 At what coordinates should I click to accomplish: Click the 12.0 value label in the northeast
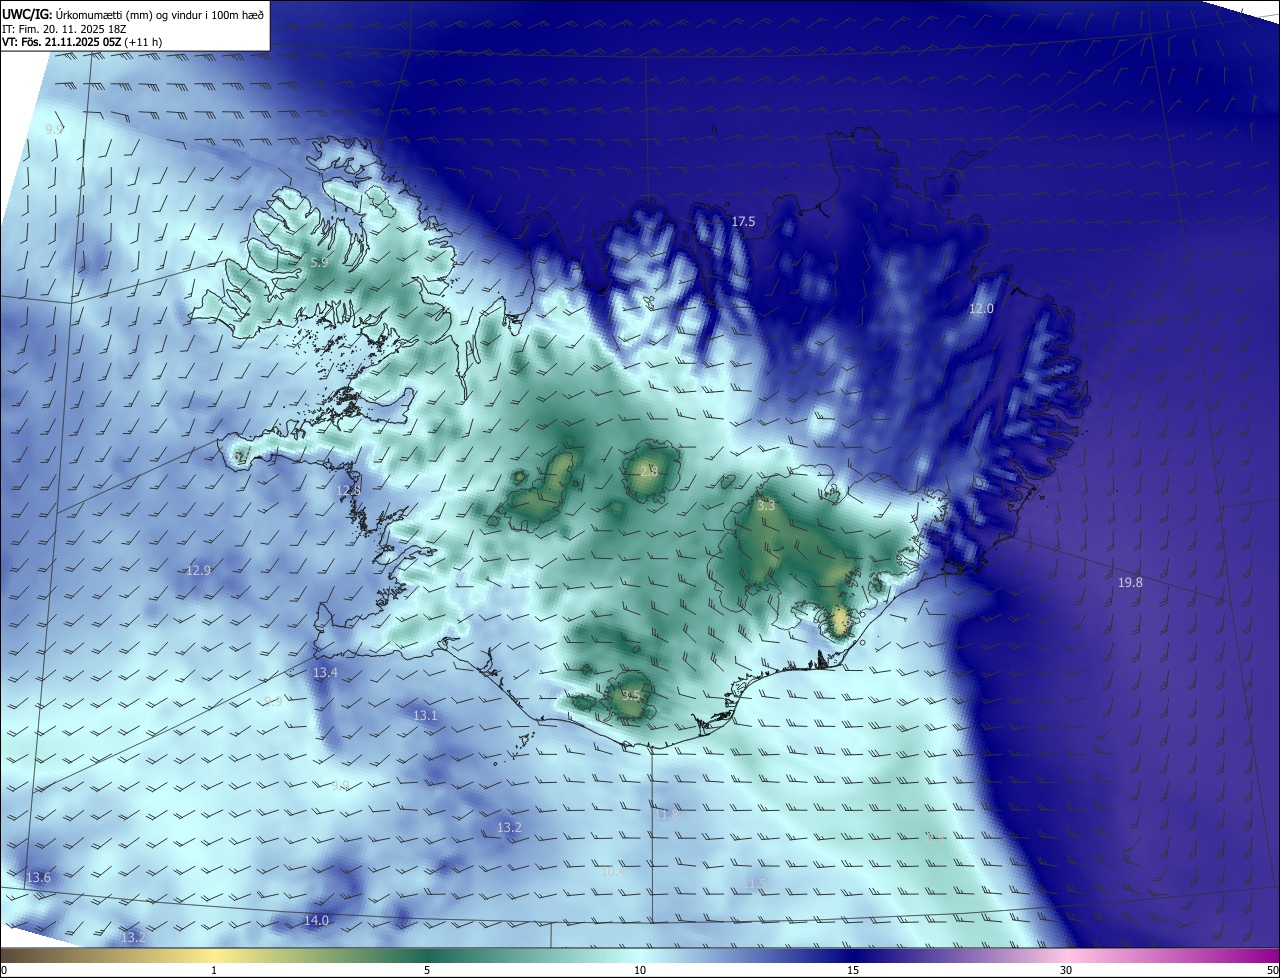coord(982,309)
